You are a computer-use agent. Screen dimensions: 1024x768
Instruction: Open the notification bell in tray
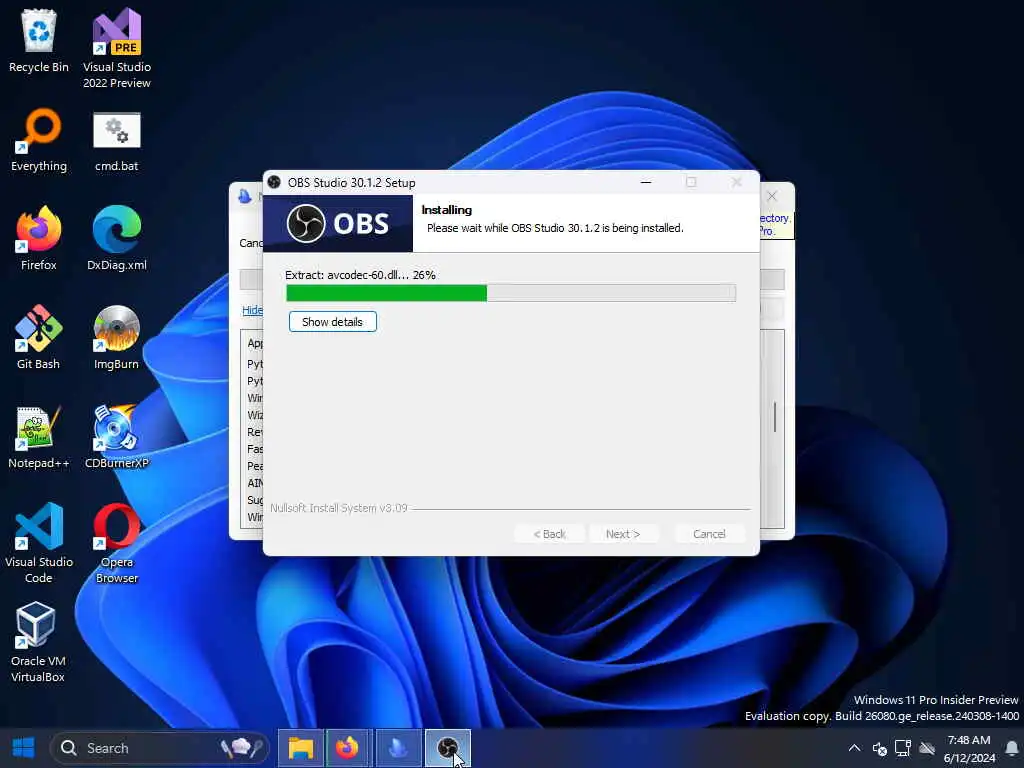pos(1012,748)
